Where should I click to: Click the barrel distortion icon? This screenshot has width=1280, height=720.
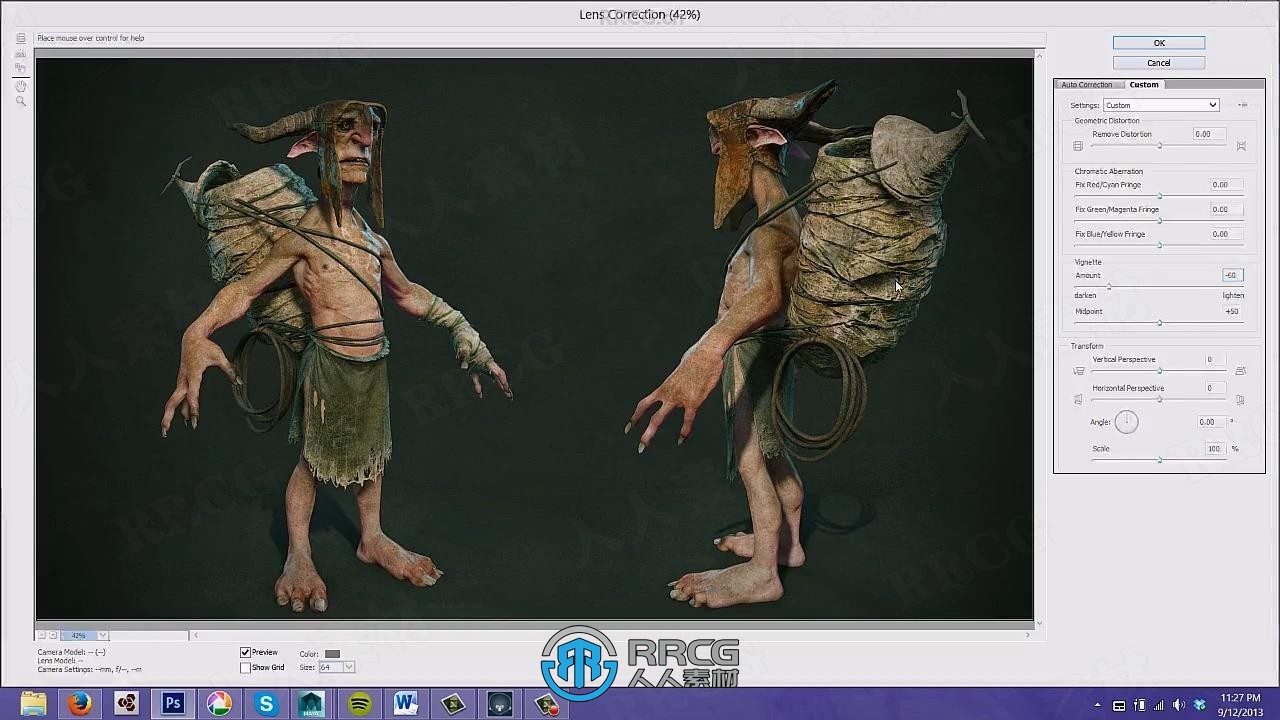(x=1078, y=146)
